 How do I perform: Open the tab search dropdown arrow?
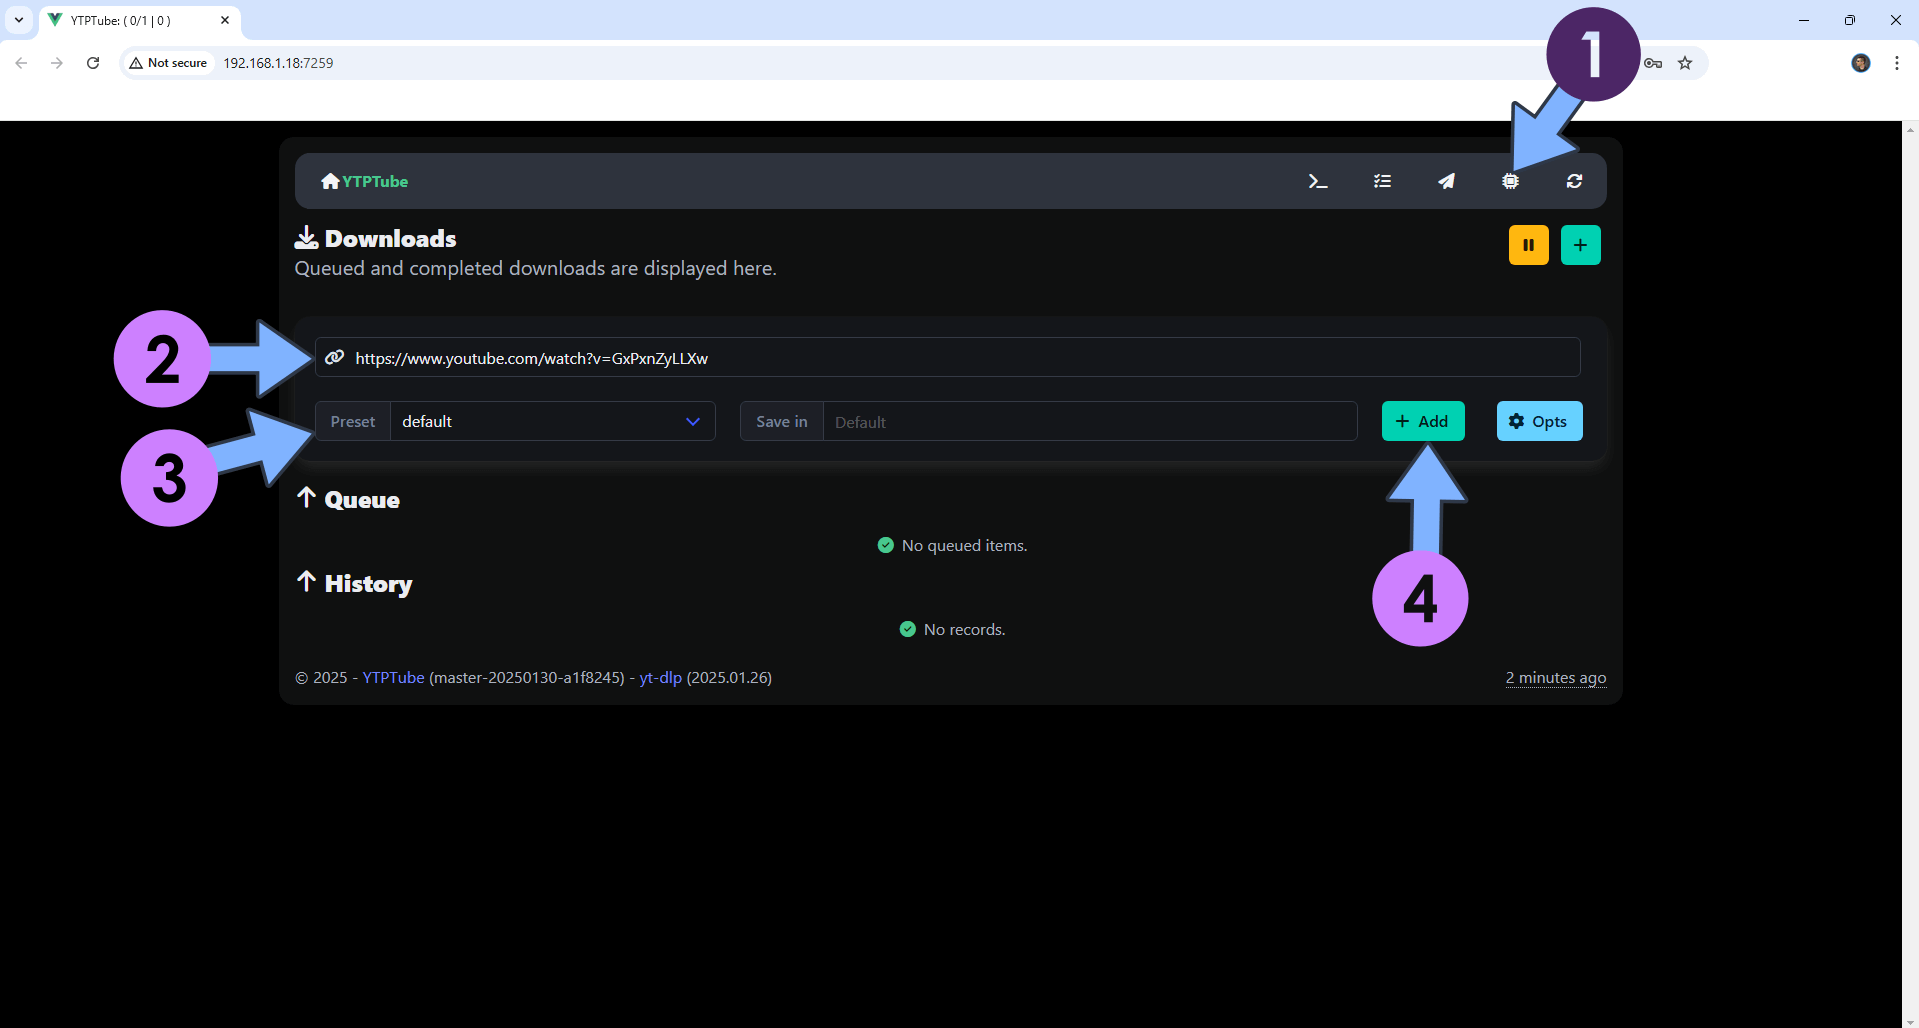point(19,20)
